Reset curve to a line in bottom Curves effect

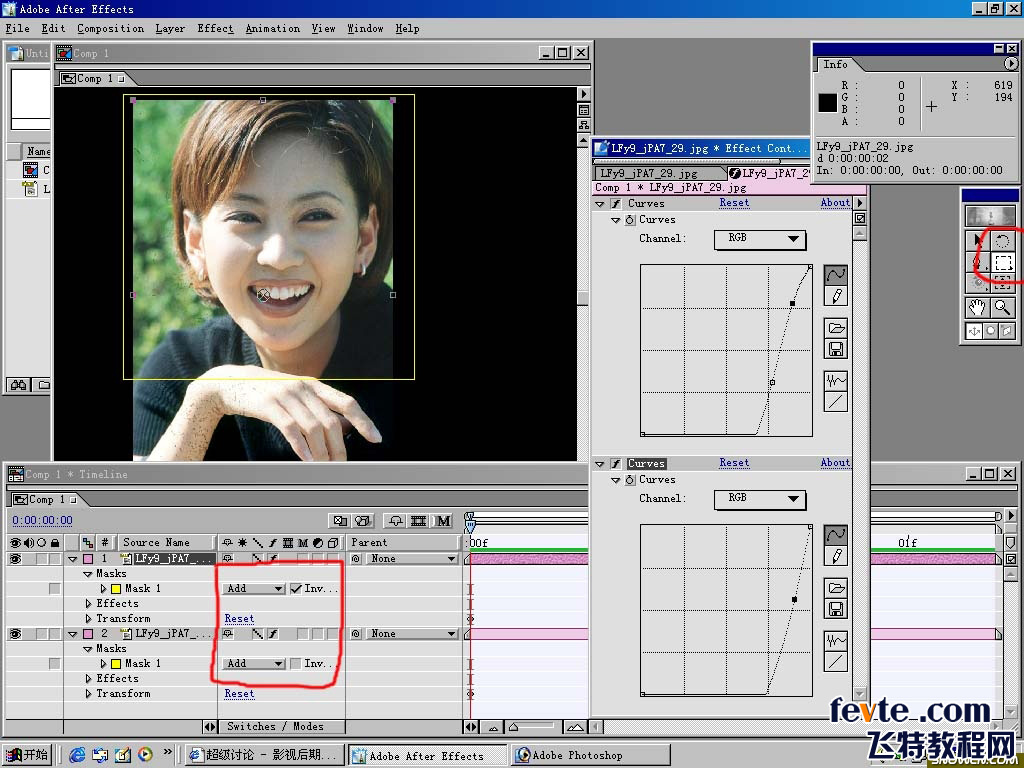coord(836,662)
